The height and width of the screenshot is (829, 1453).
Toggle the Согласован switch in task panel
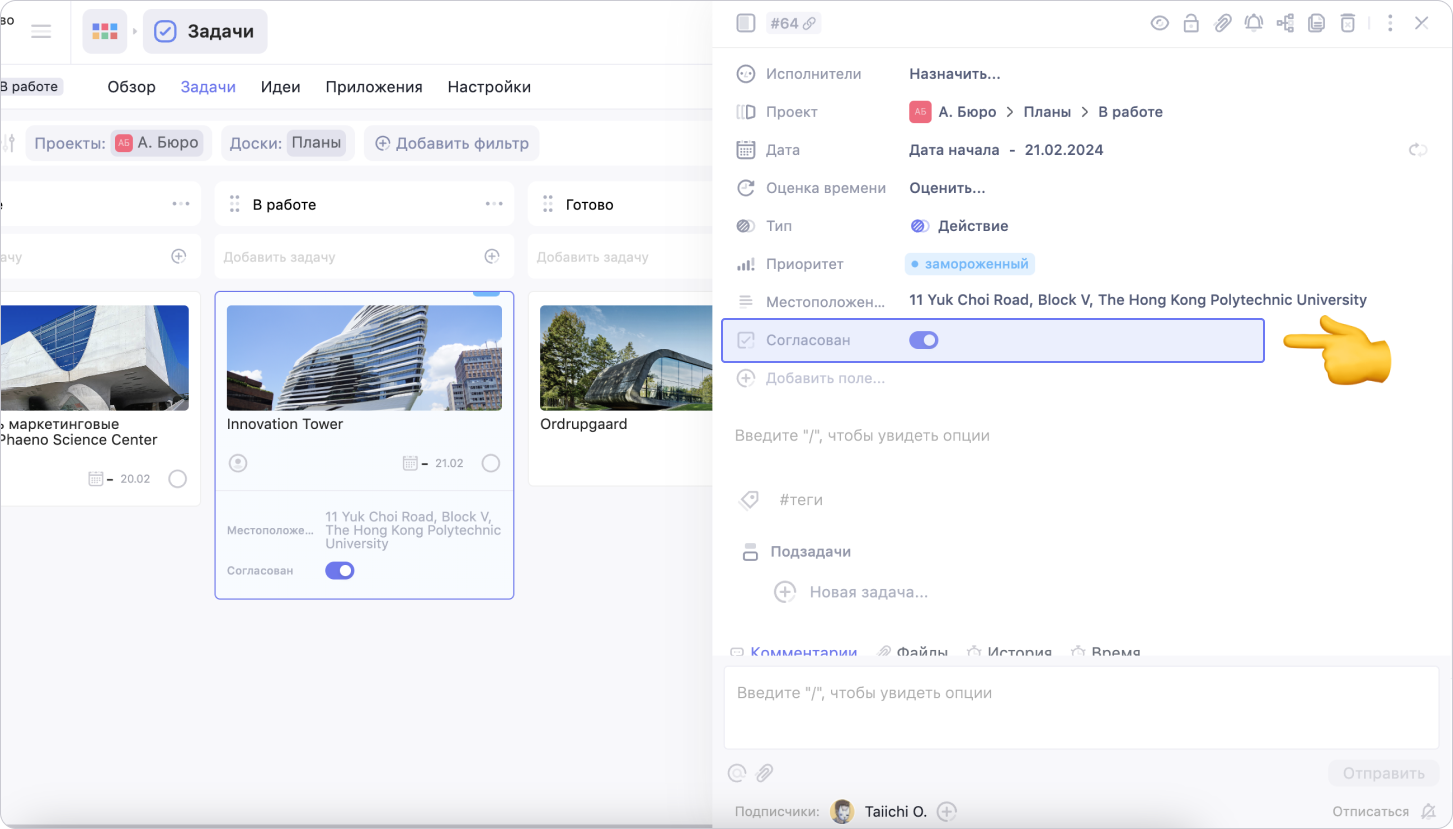924,340
